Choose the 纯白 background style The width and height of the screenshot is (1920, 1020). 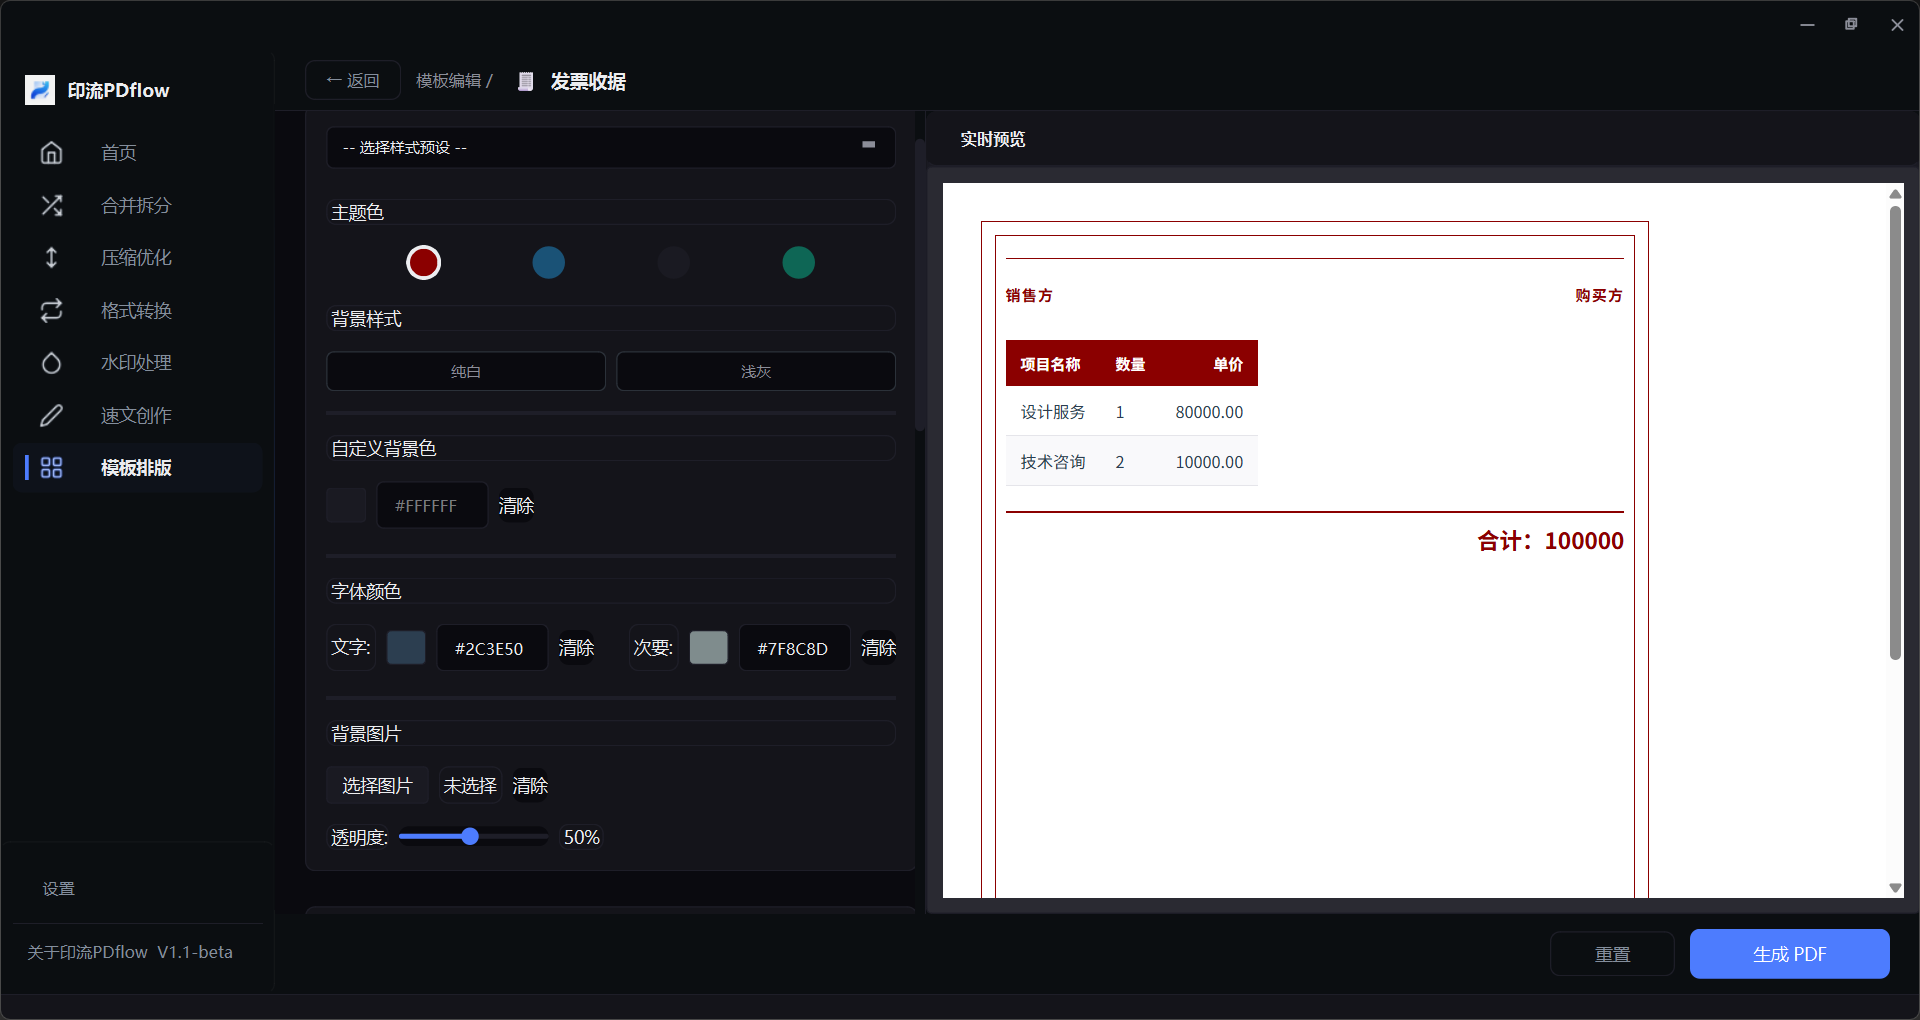466,371
